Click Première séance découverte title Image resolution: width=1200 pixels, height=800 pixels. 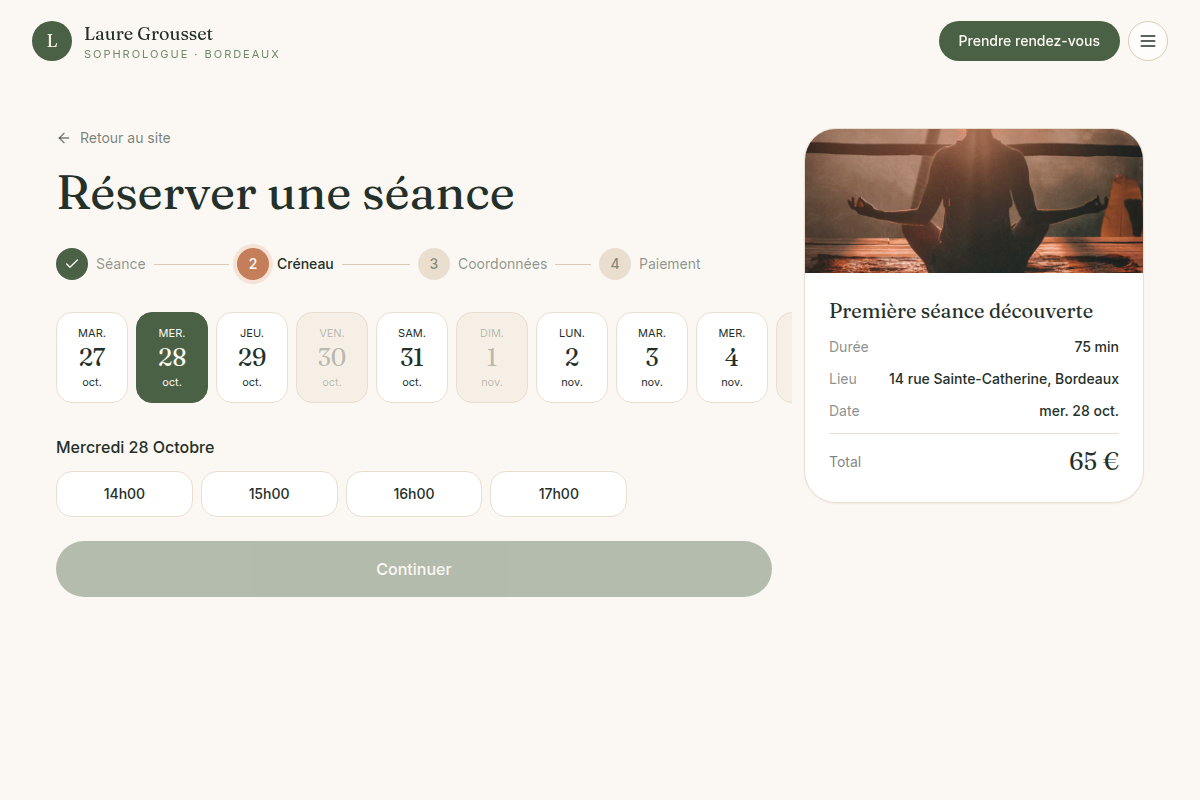pyautogui.click(x=961, y=311)
